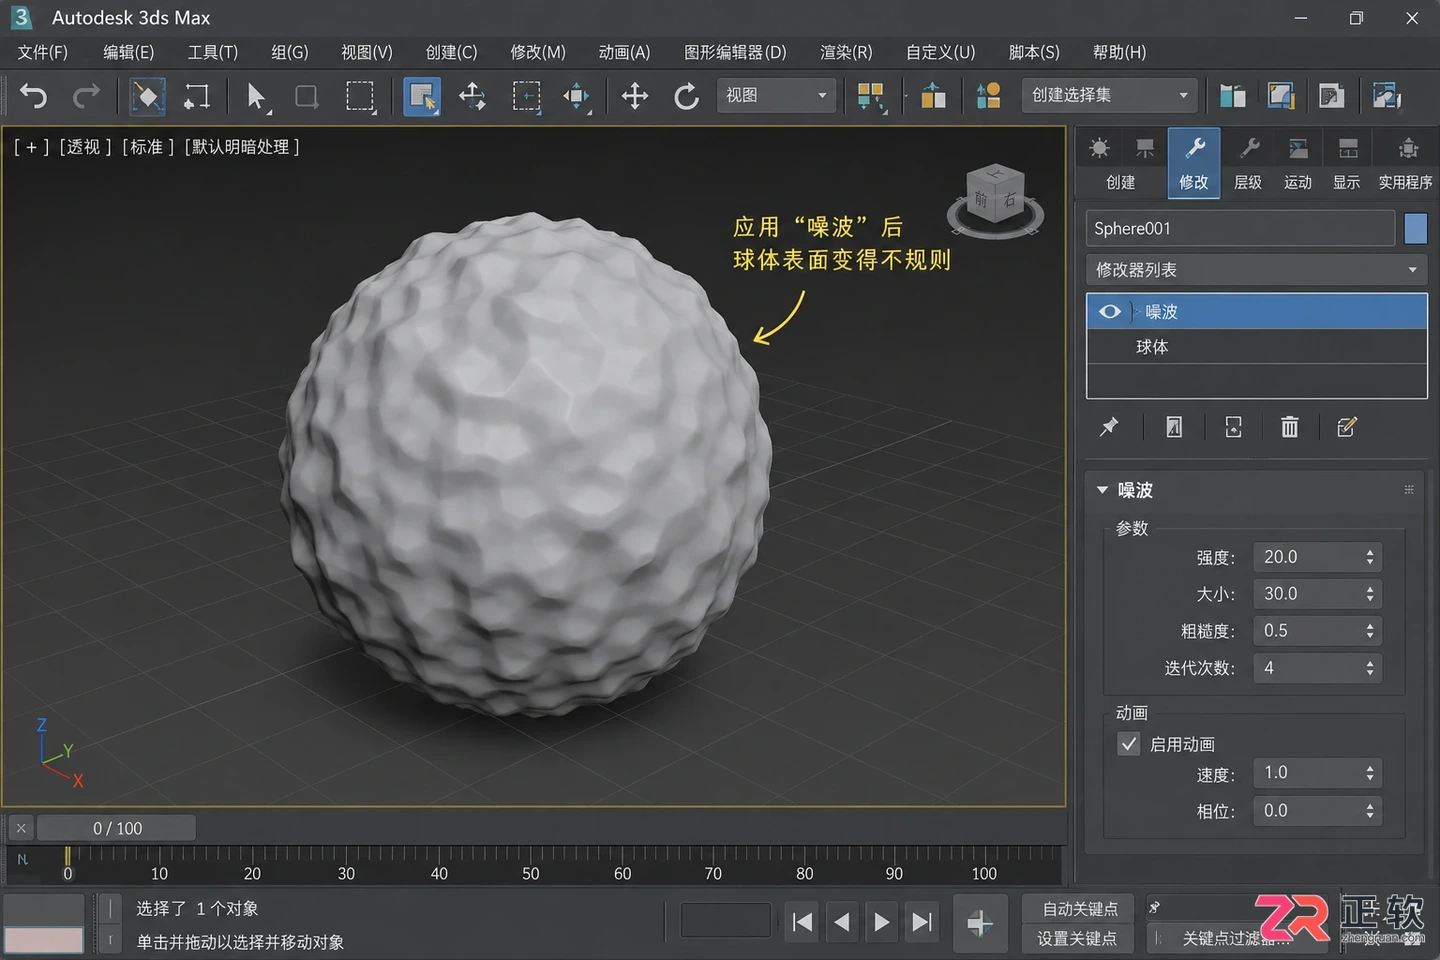Click the 强度 spinner arrows

pos(1370,557)
